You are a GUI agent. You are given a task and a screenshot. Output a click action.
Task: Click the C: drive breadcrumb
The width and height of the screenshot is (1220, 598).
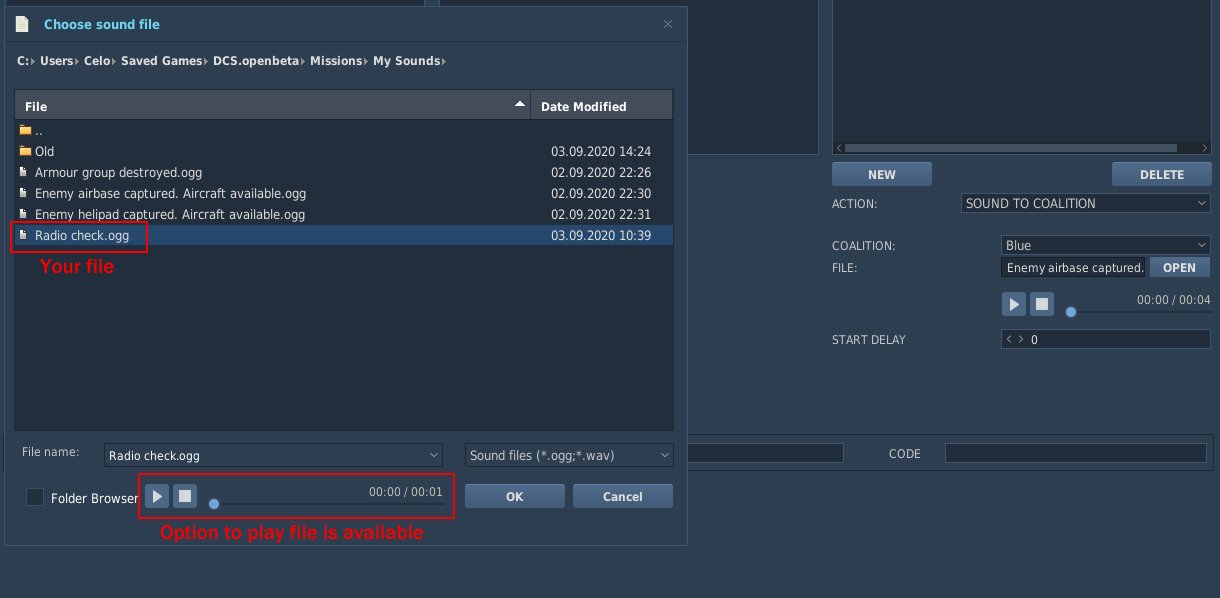[x=22, y=61]
